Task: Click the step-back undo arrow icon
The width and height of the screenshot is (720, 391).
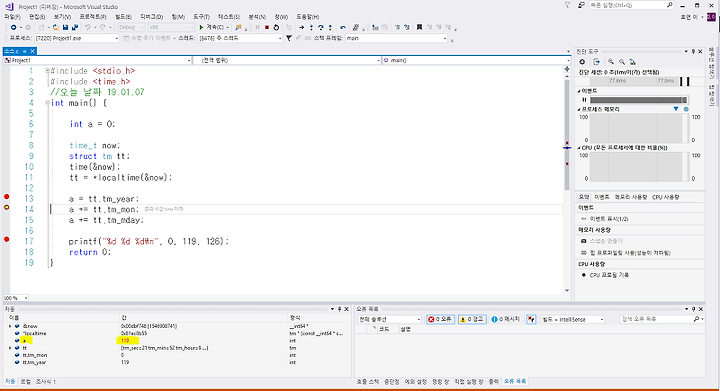Action: 343,28
